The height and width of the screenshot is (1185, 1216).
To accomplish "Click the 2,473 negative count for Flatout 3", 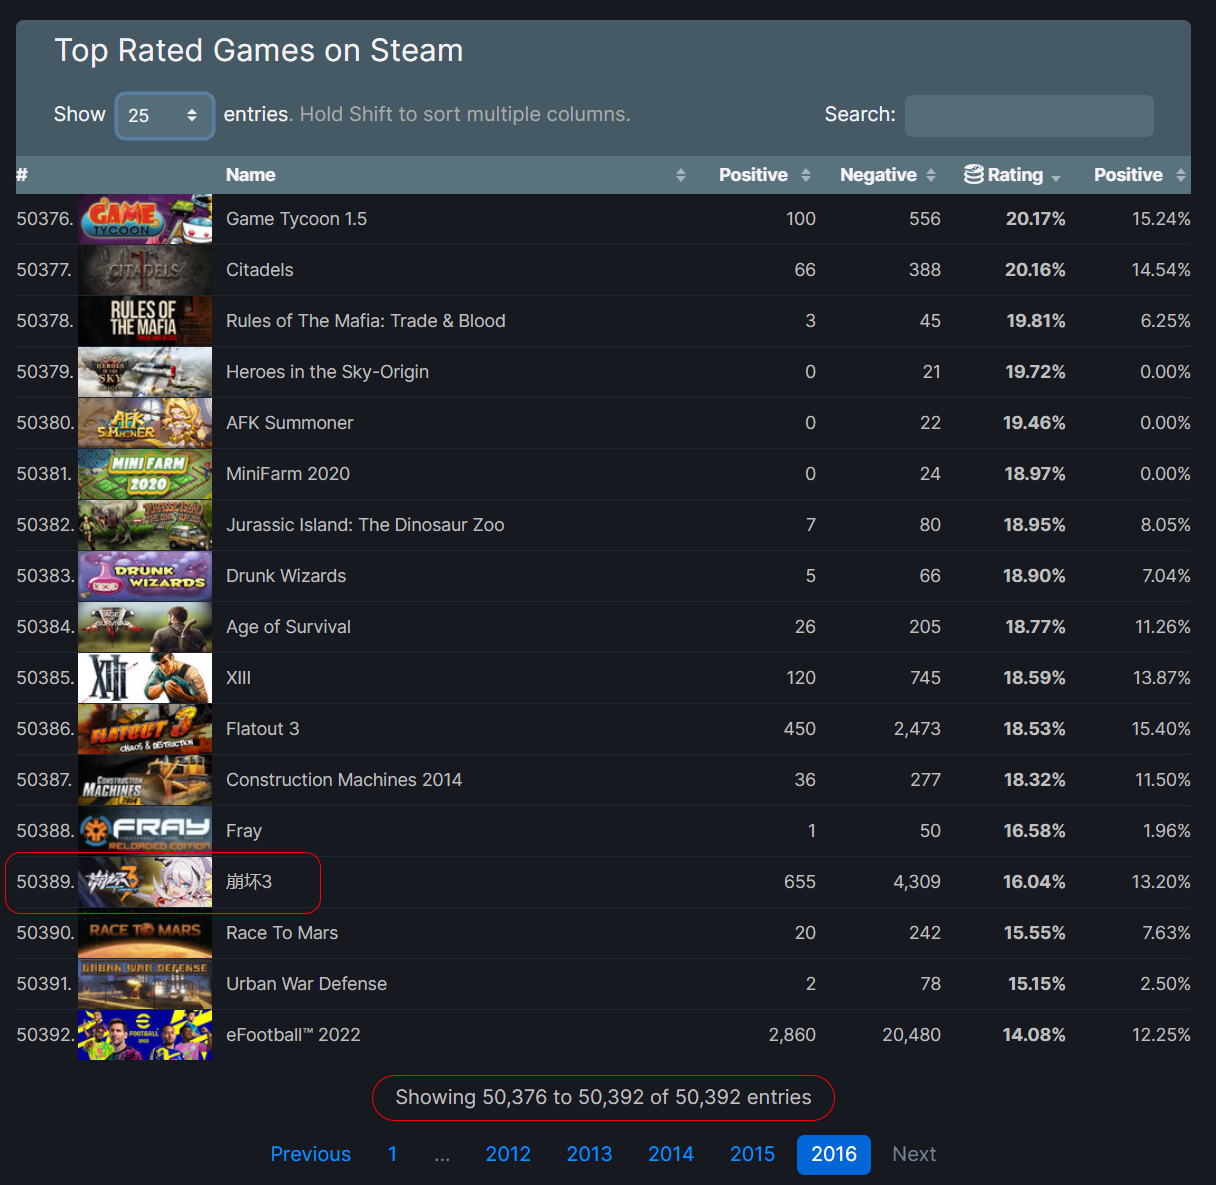I will [x=917, y=729].
